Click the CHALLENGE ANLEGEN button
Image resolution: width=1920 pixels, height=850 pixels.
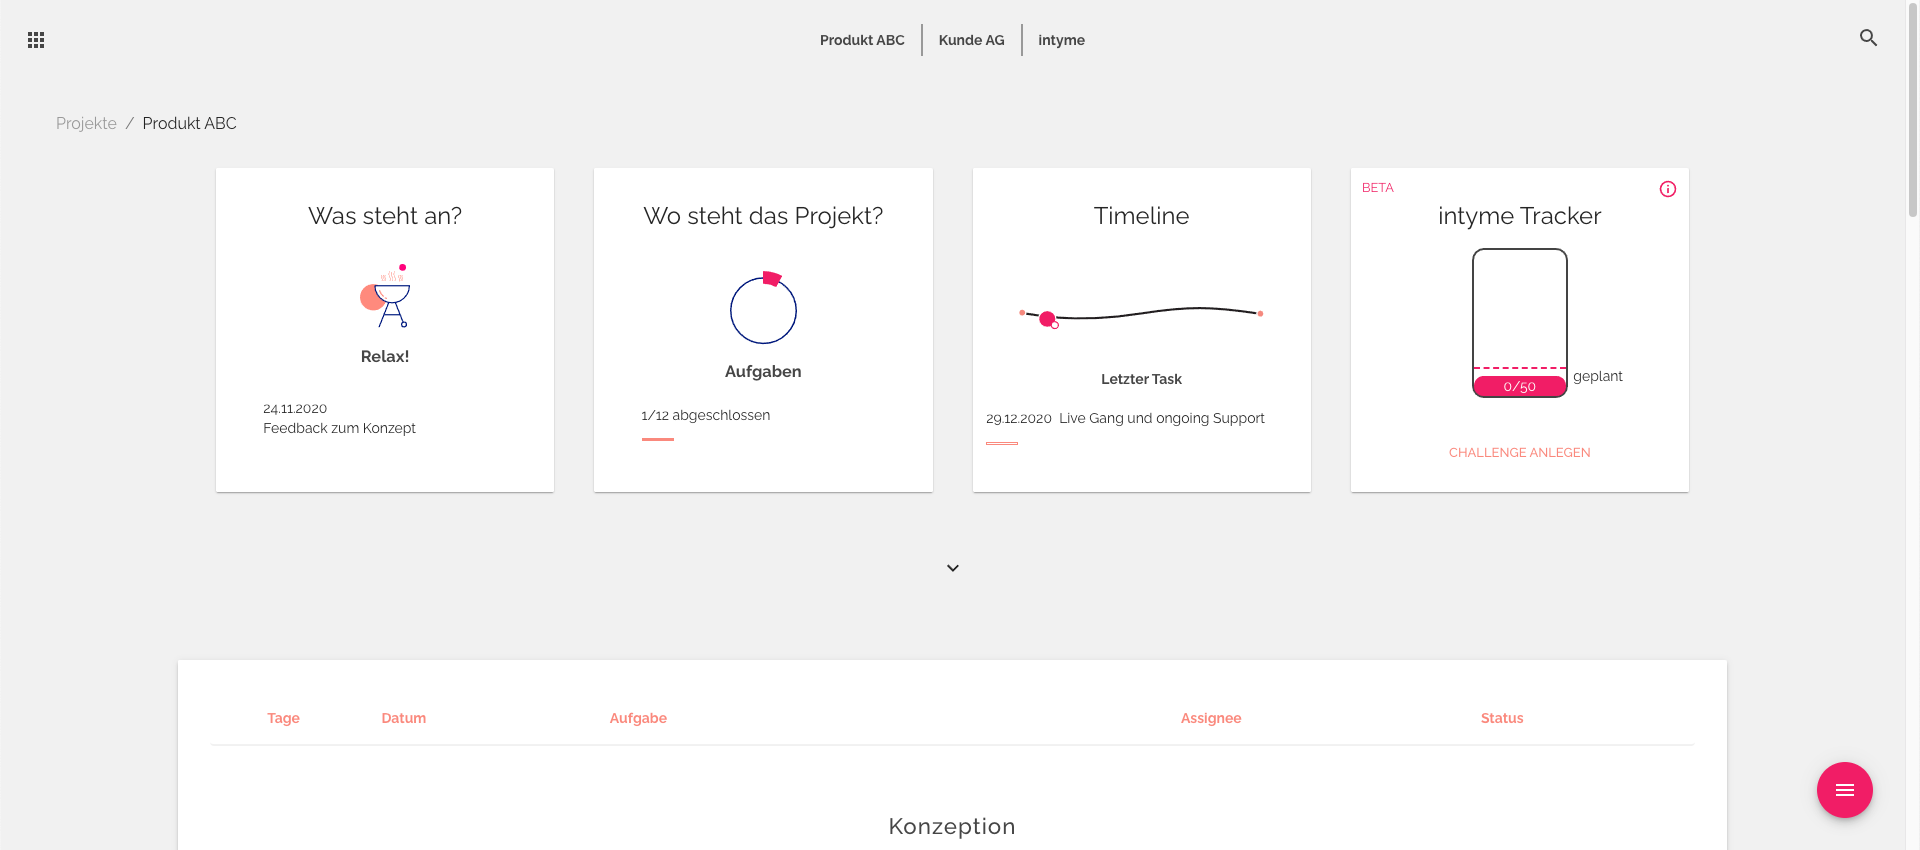pyautogui.click(x=1519, y=453)
